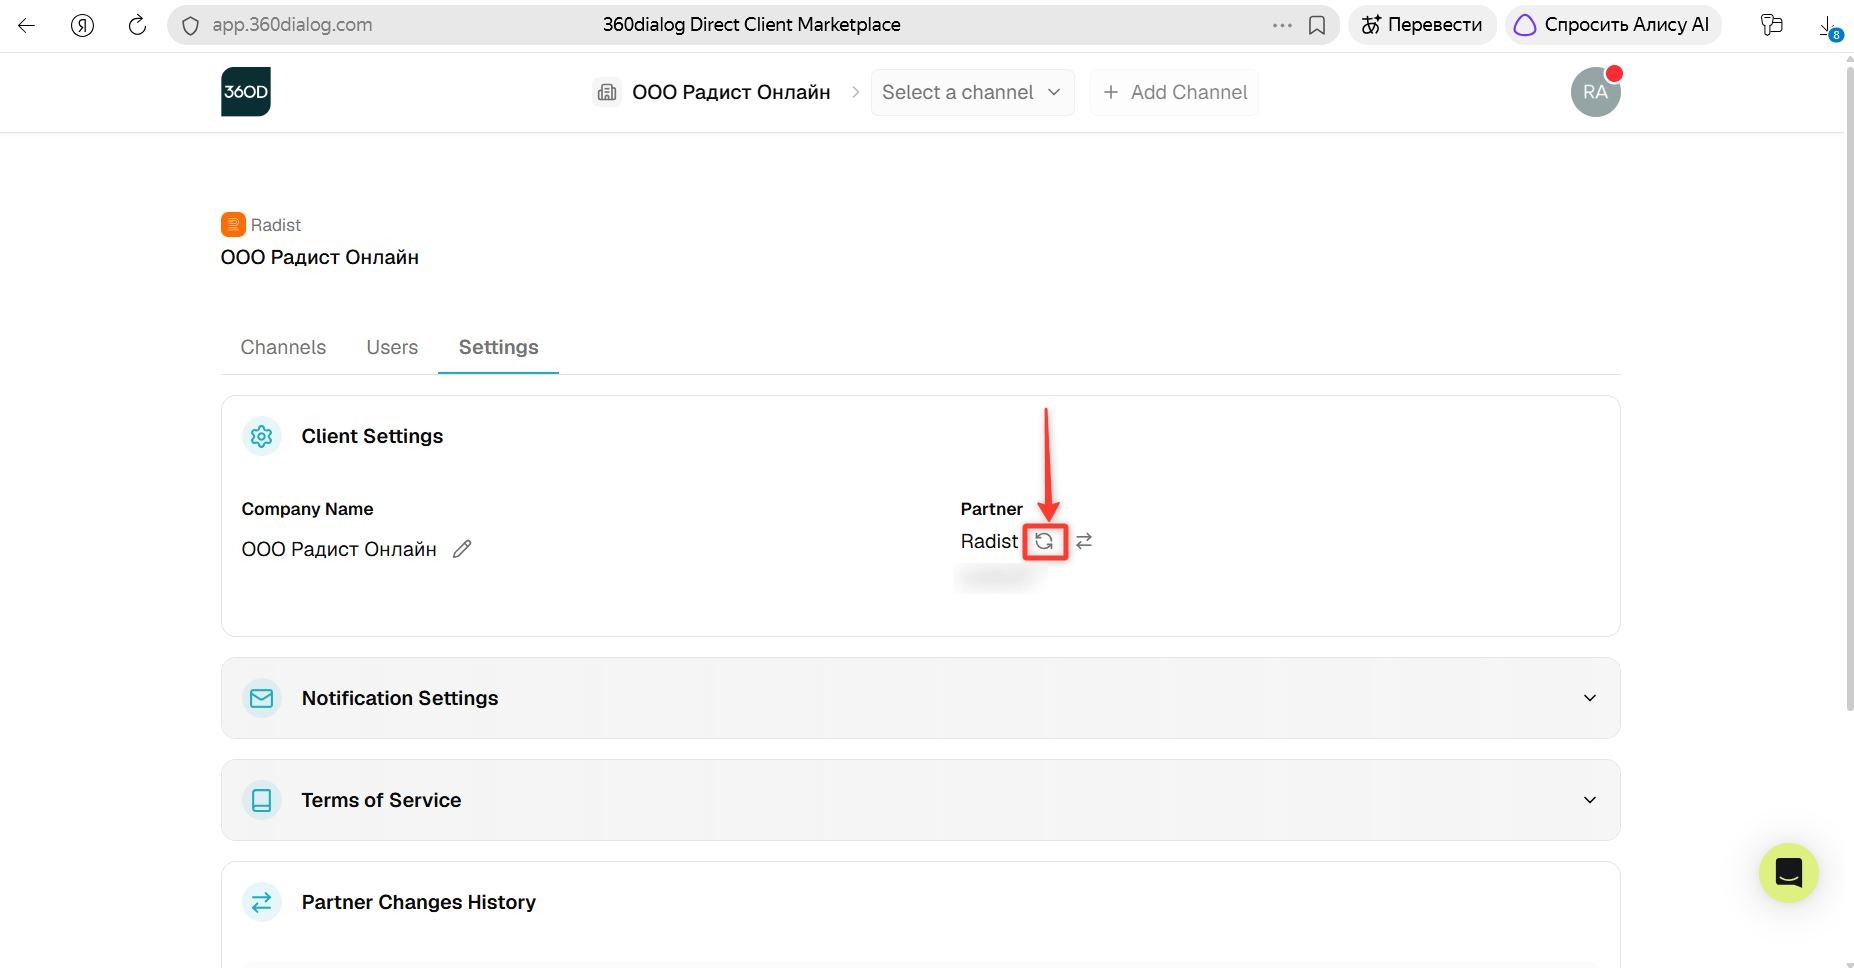Click the Notification Settings envelope icon
The height and width of the screenshot is (968, 1854).
(262, 698)
